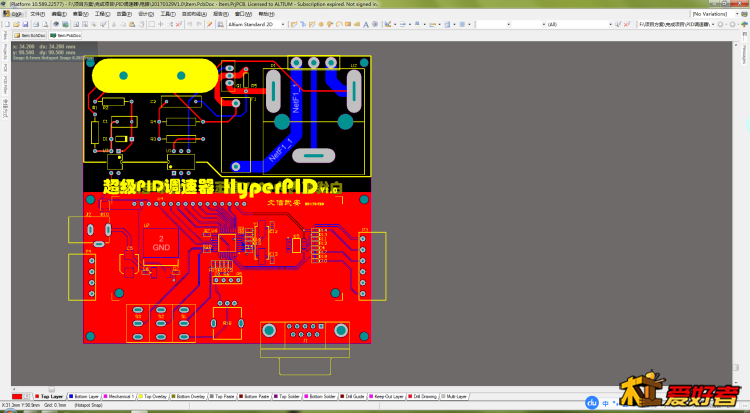Select the Bottom Overlay layer tab
Viewport: 750px width, 413px height.
click(188, 396)
